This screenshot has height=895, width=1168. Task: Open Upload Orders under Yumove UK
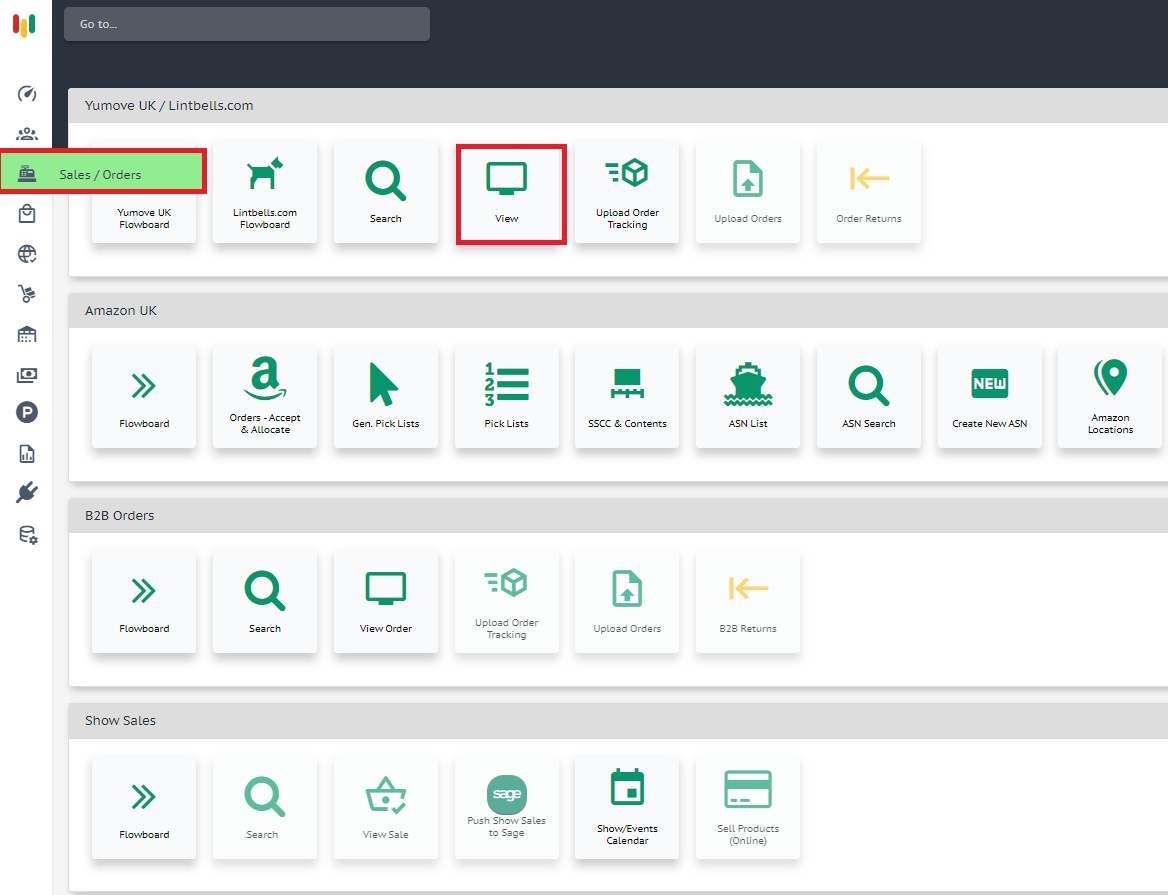click(748, 191)
